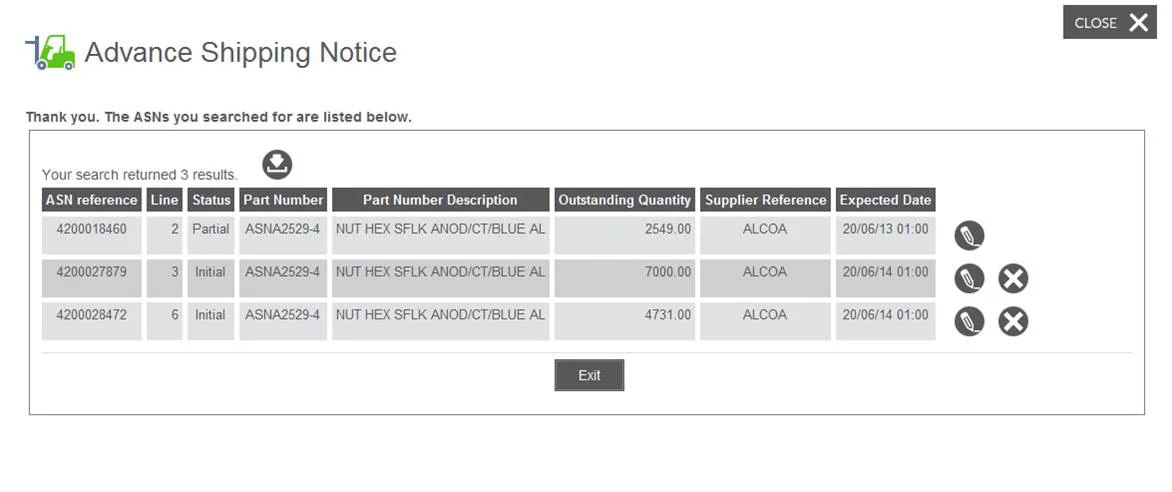Sort by ASN reference column header
Screen dimensions: 1172x492
[x=91, y=200]
